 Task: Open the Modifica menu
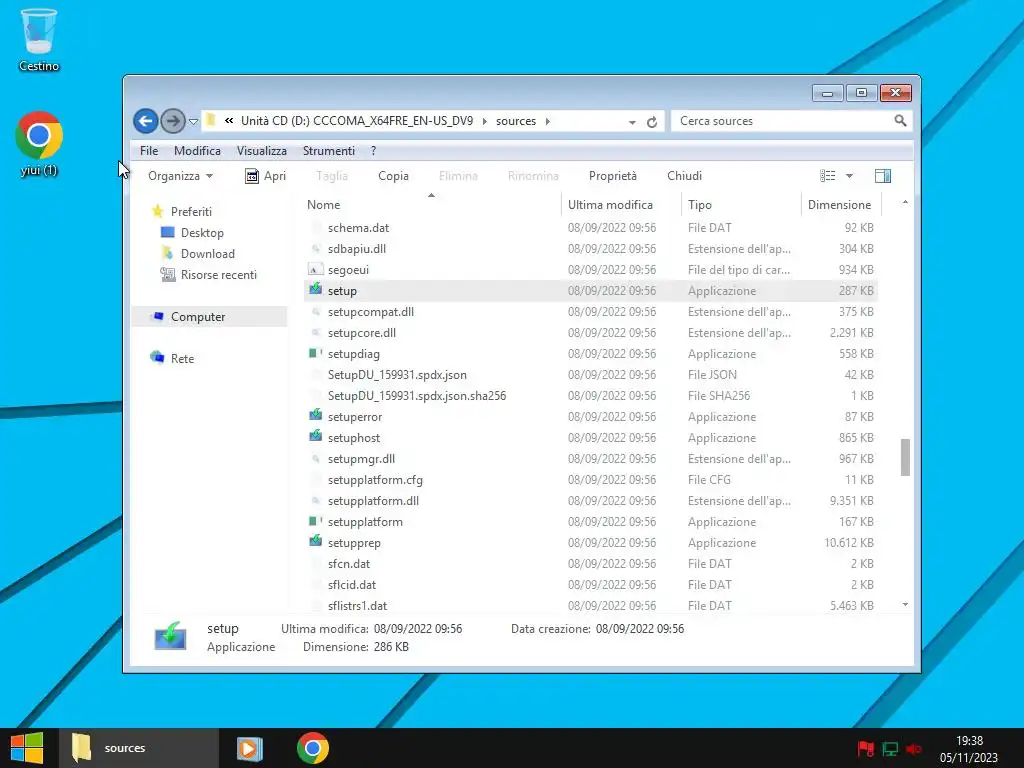(x=197, y=151)
